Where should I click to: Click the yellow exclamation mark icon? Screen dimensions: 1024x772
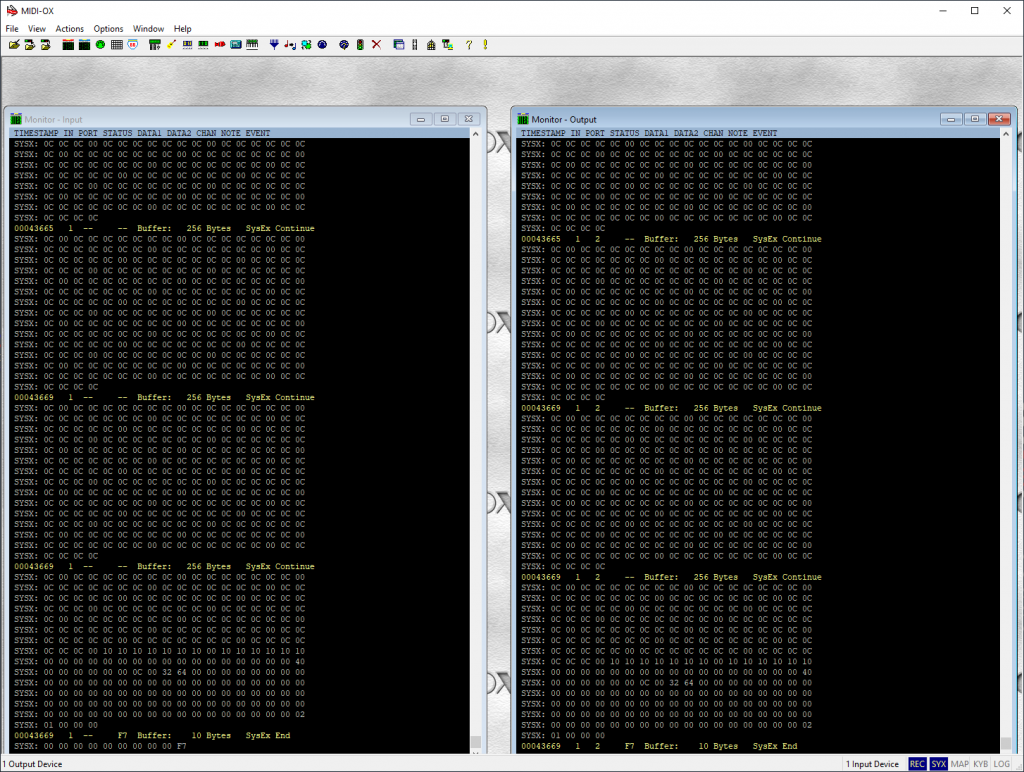pos(485,45)
